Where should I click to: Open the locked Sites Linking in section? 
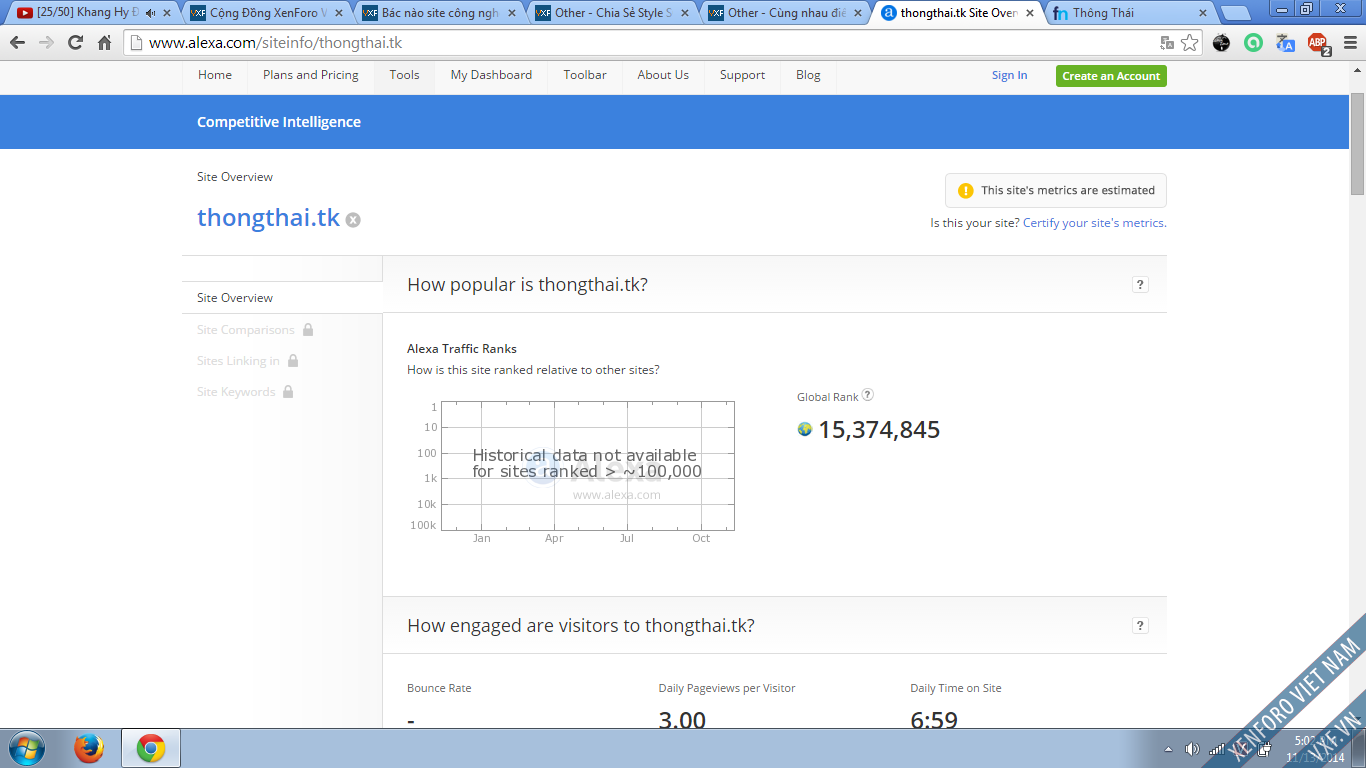click(x=248, y=361)
